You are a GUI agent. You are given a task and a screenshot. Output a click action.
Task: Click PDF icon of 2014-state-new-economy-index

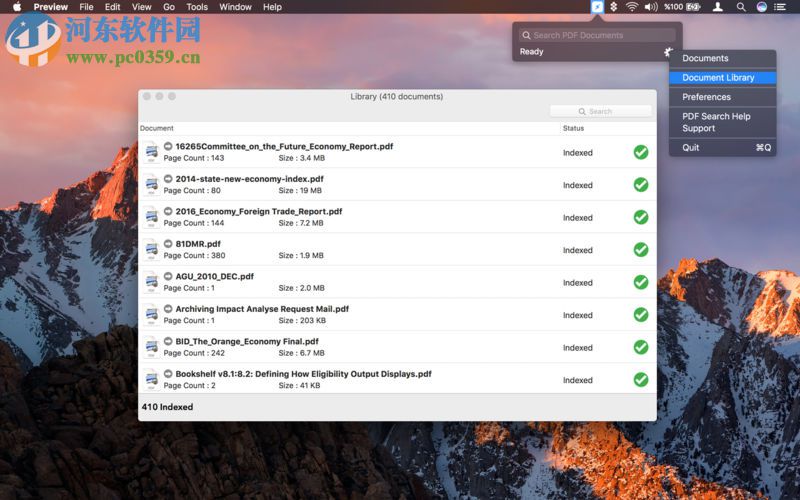pos(152,185)
